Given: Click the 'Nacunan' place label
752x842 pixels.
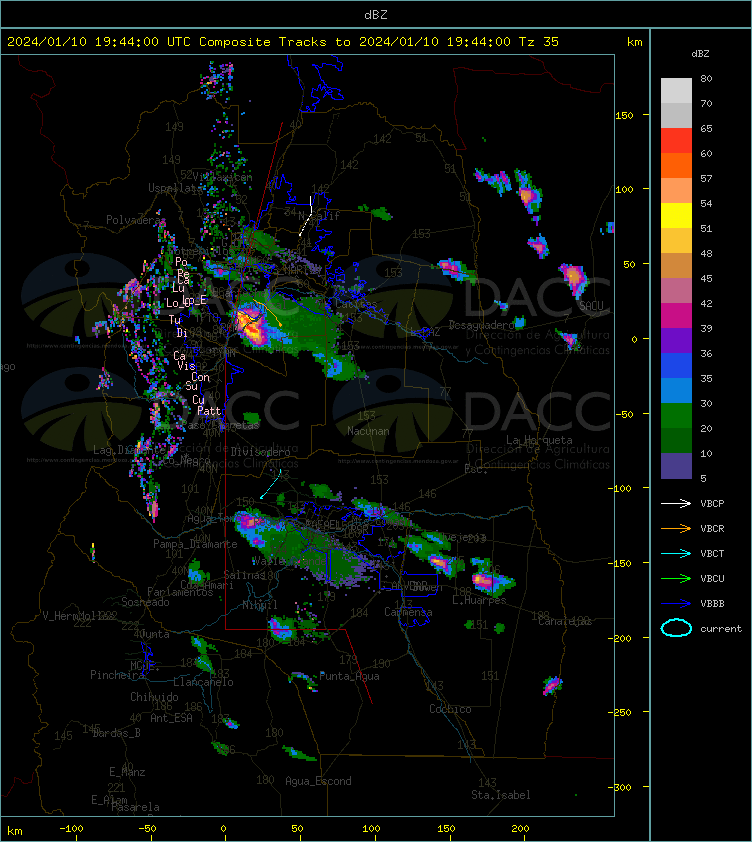Looking at the screenshot, I should (368, 431).
